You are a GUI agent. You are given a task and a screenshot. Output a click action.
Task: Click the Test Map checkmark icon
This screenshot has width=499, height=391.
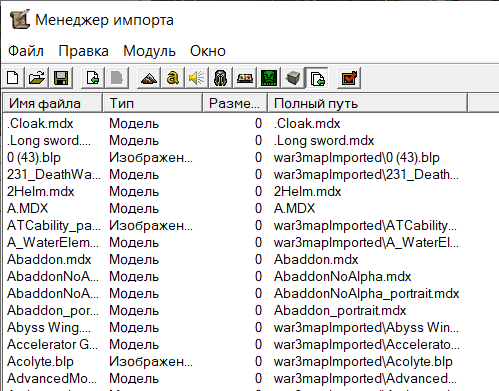point(349,78)
